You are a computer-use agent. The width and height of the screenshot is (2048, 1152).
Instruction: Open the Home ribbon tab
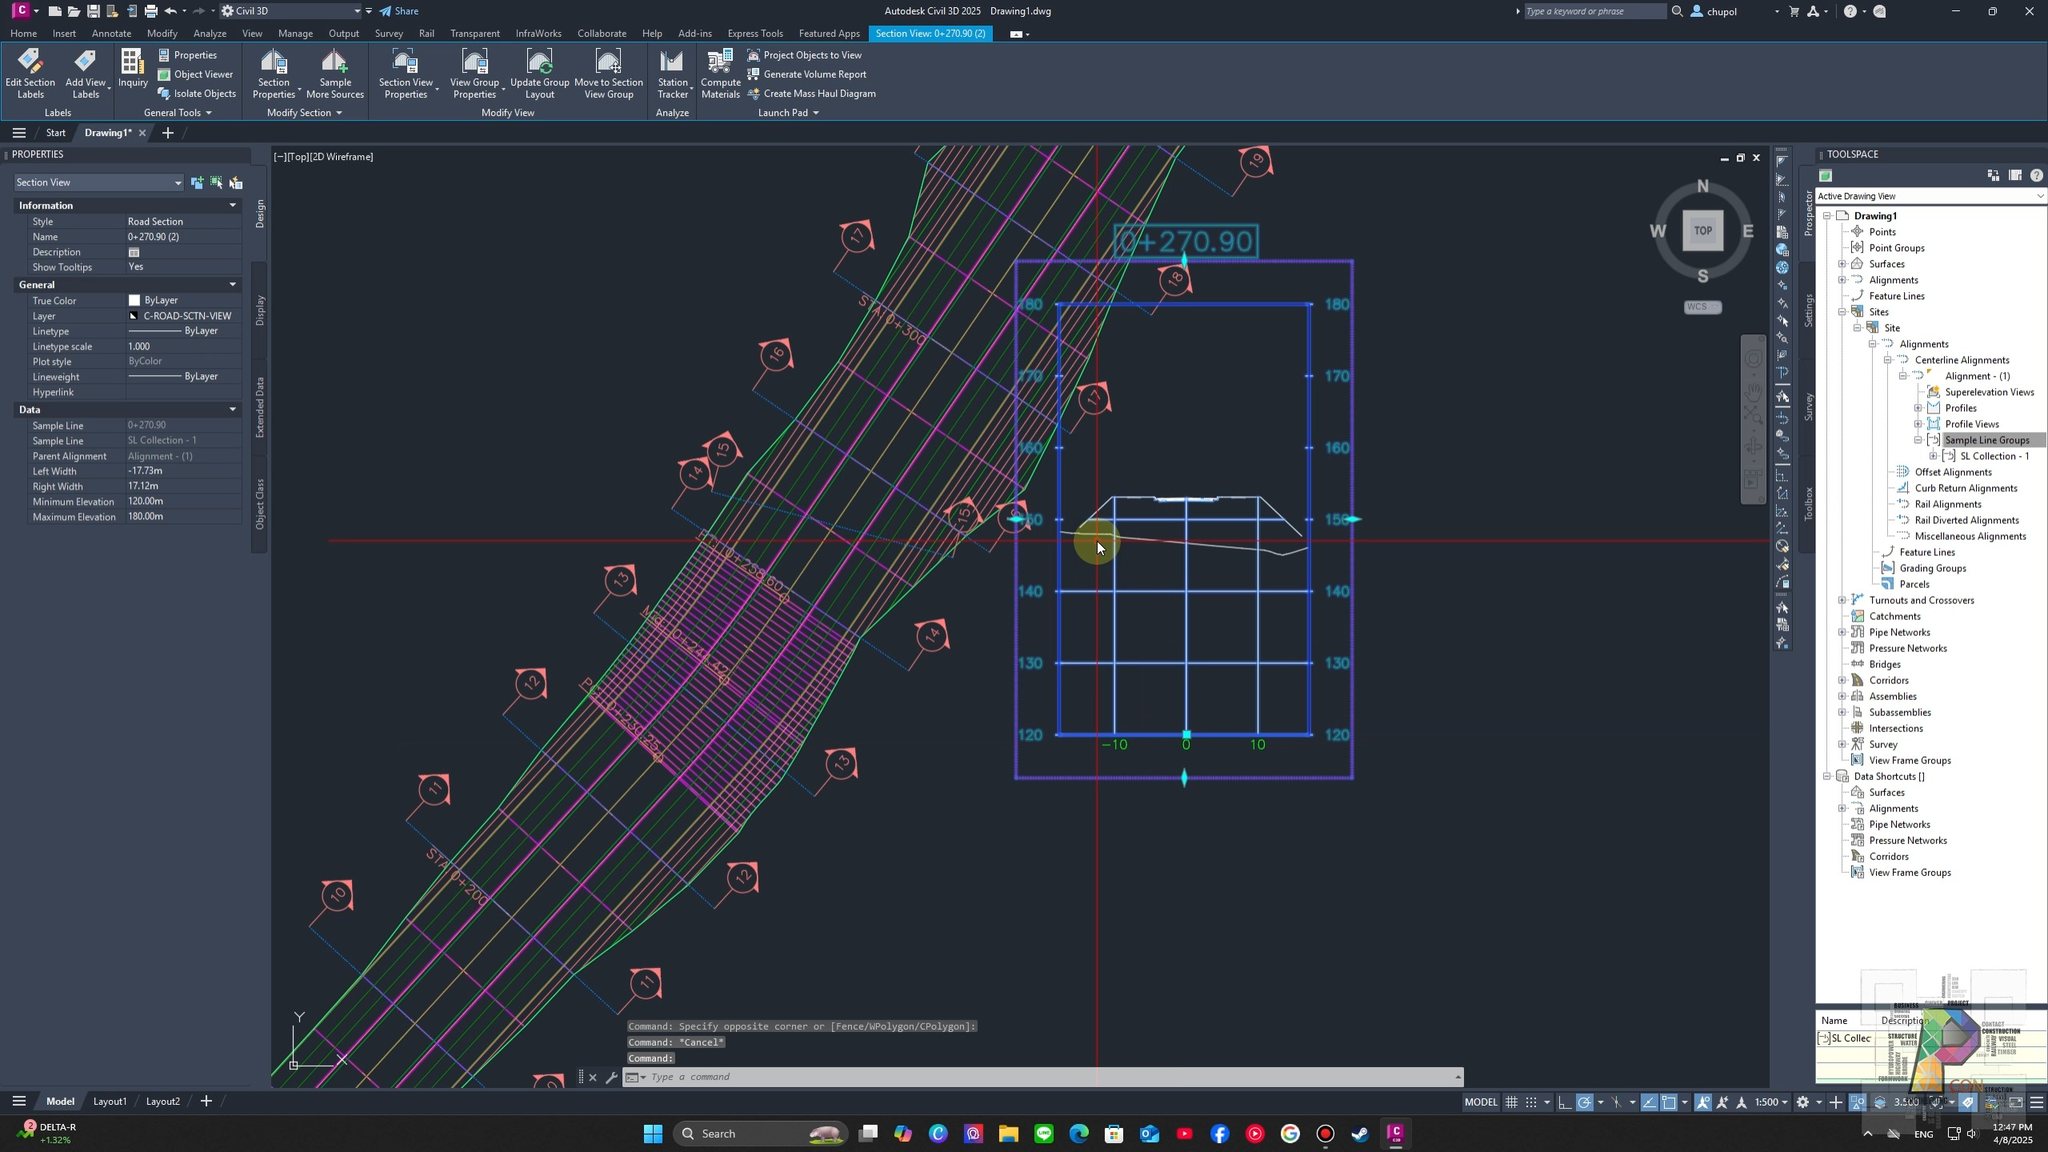(23, 33)
